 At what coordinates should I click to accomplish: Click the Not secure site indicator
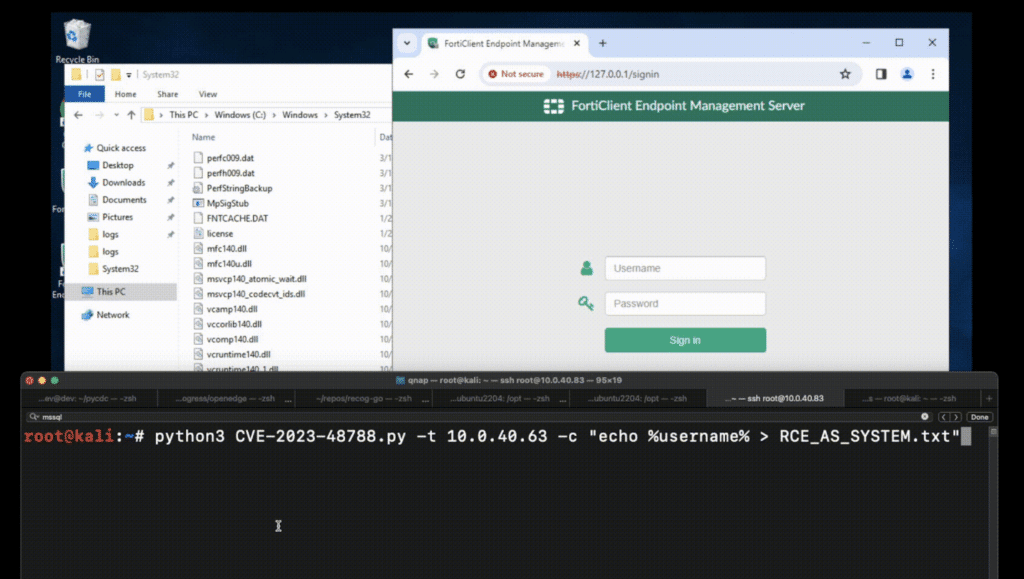515,74
